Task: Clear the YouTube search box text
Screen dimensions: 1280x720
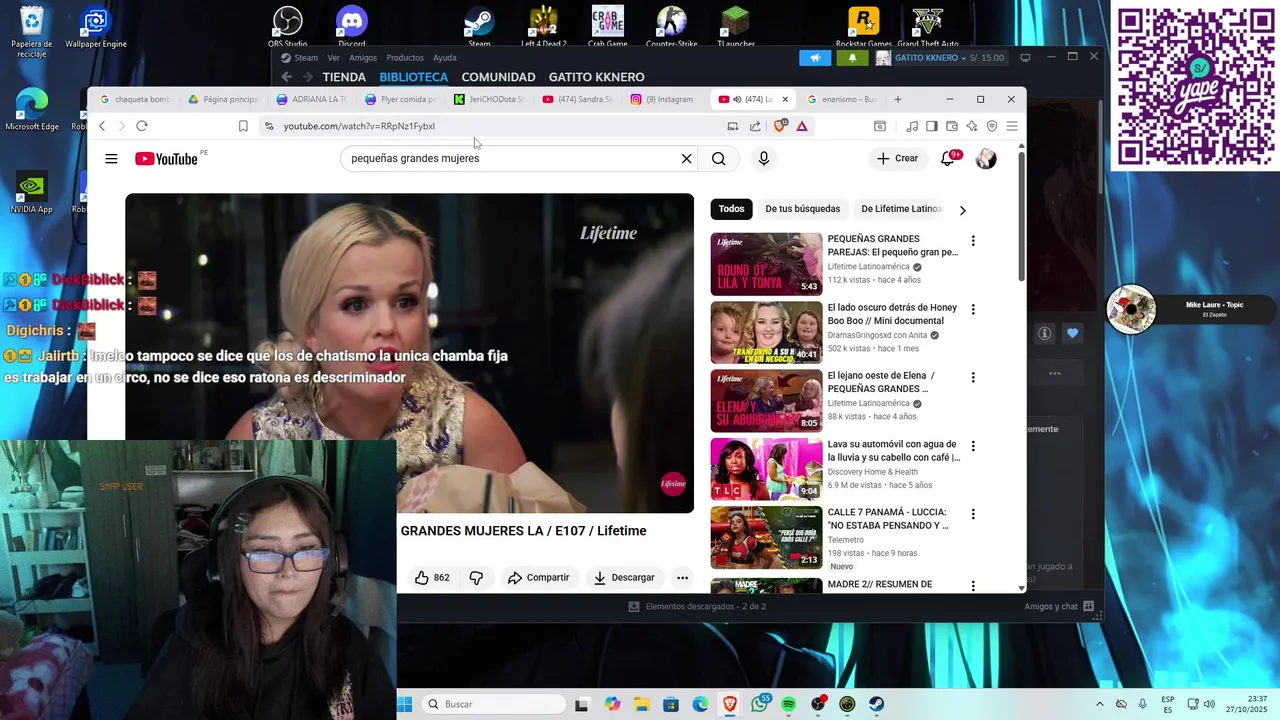Action: pos(686,159)
